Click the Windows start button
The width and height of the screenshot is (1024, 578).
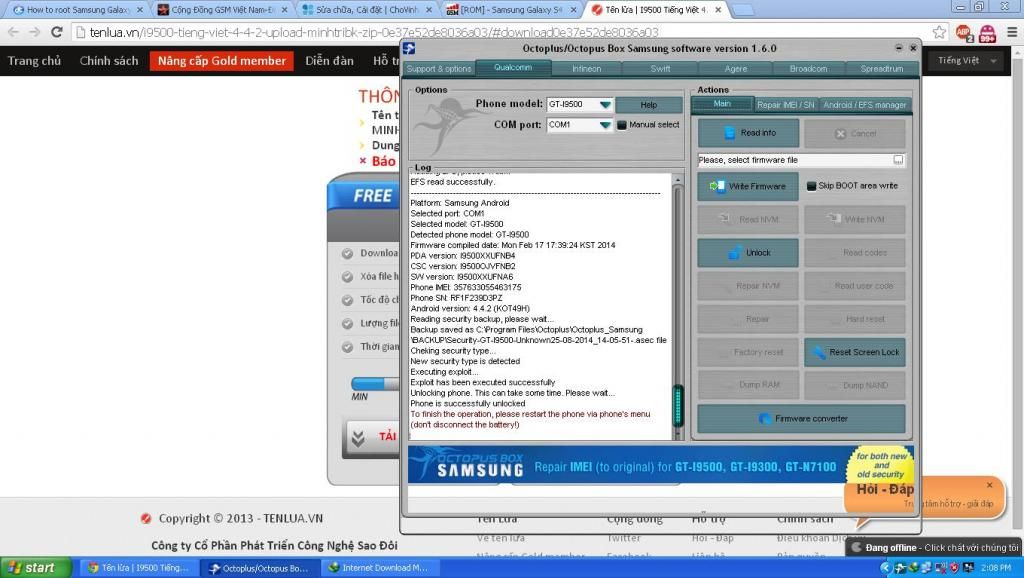35,568
